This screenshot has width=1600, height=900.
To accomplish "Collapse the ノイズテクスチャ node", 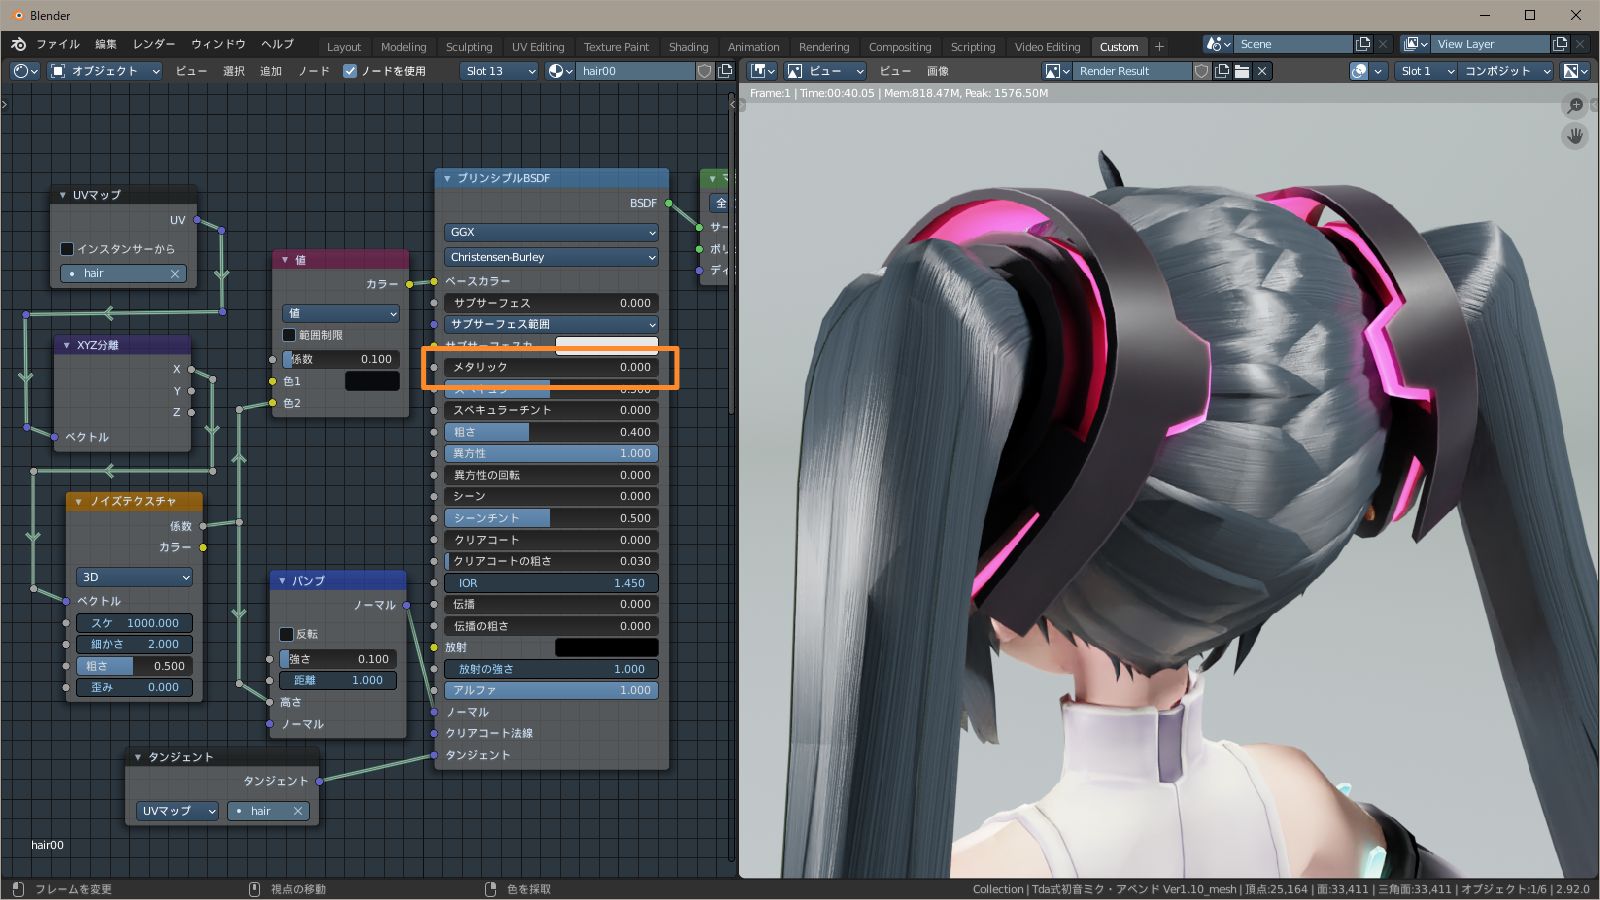I will point(79,501).
